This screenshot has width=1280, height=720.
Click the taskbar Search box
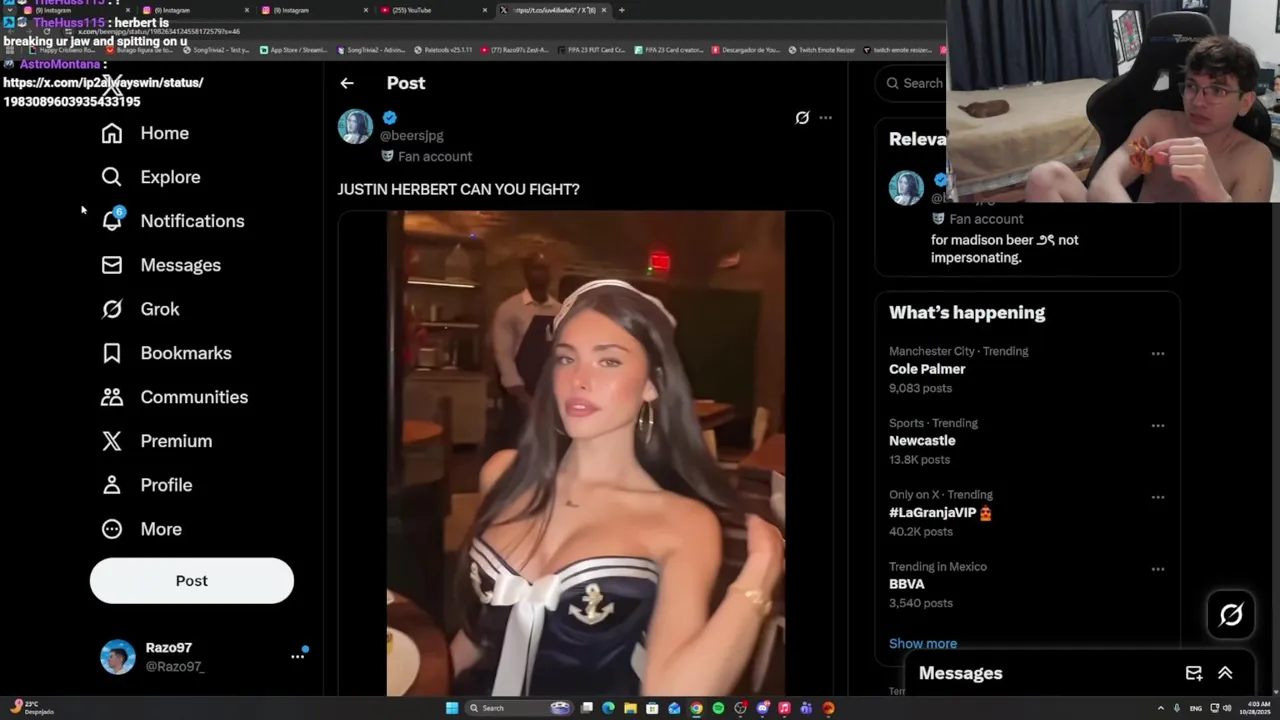click(520, 708)
